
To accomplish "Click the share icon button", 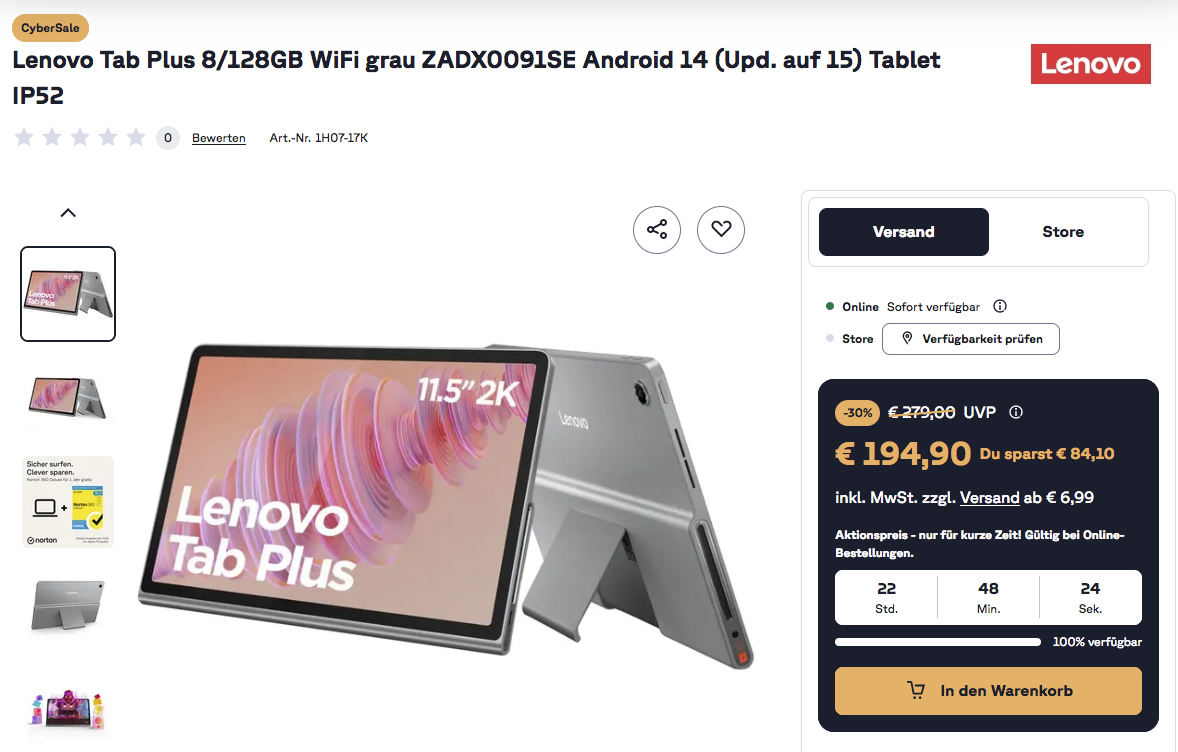I will click(x=657, y=229).
